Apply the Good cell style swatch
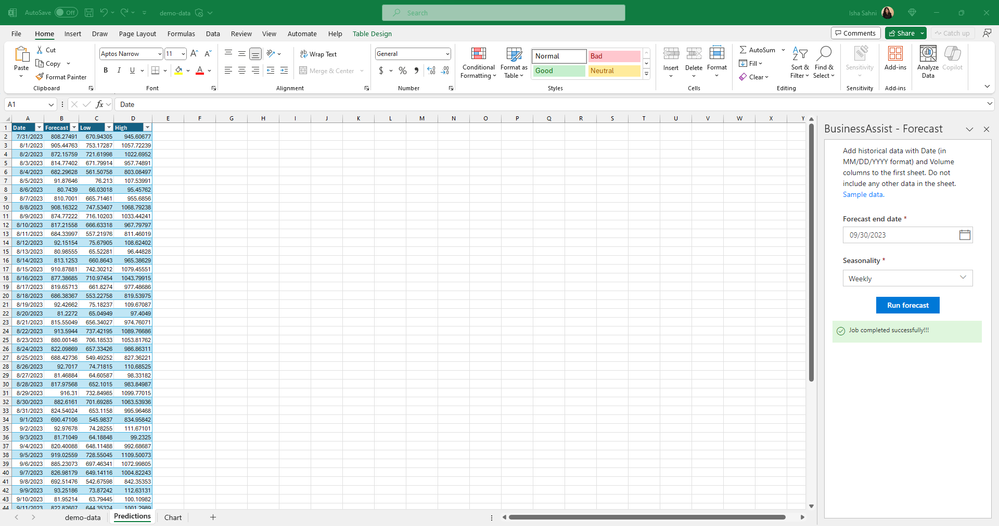The image size is (999, 526). (559, 71)
